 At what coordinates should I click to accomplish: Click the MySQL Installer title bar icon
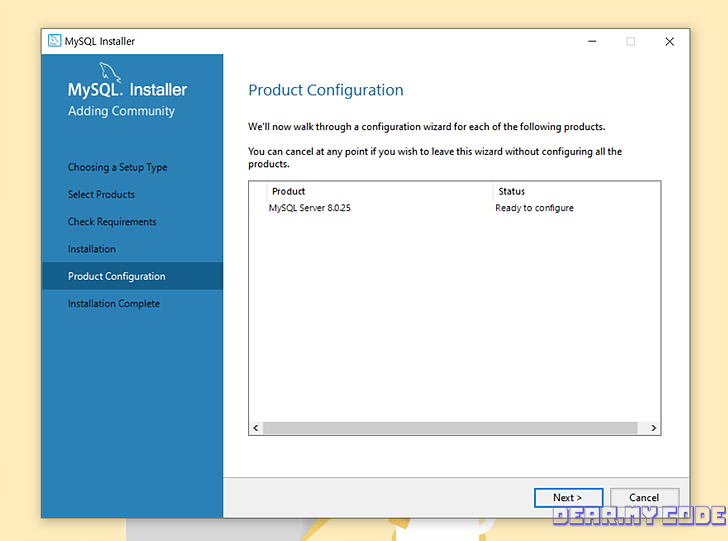pyautogui.click(x=54, y=41)
